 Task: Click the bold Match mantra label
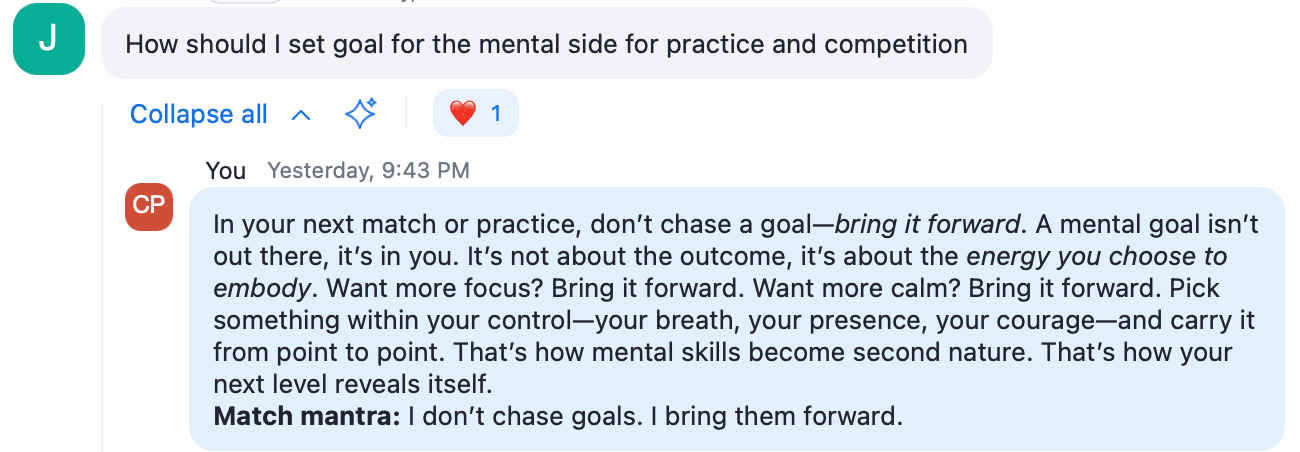tap(307, 416)
